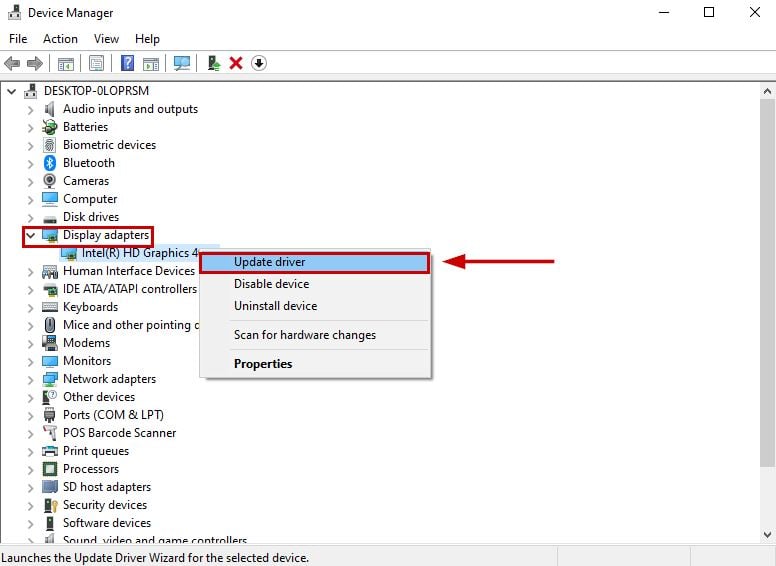Click the black down-arrow Disable device toolbar icon
Screen dimensions: 776x566
[258, 63]
